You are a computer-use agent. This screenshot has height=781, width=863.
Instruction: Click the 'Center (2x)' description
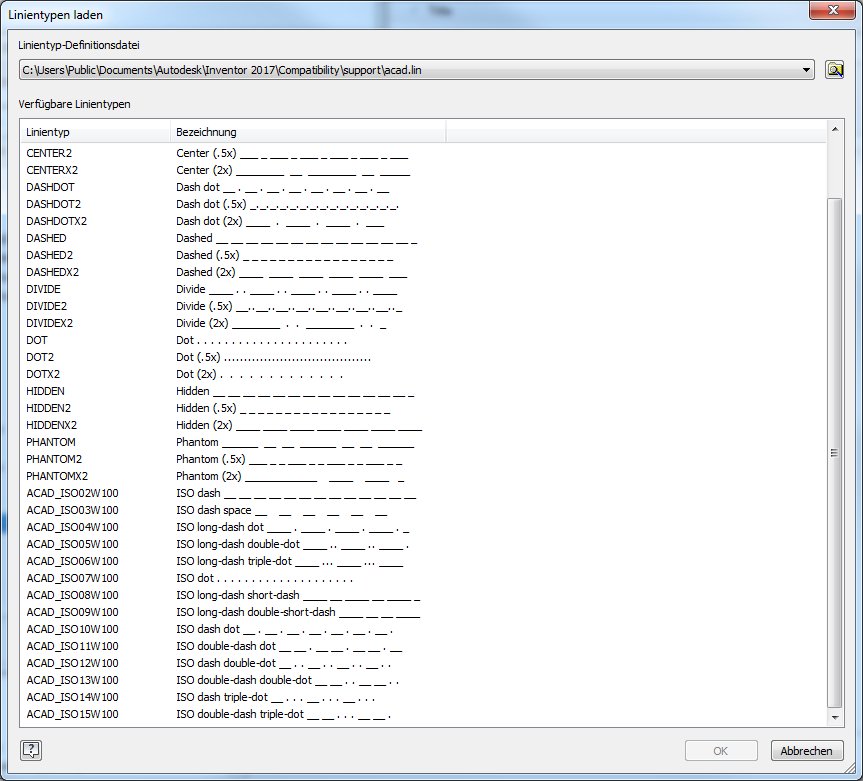tap(293, 170)
